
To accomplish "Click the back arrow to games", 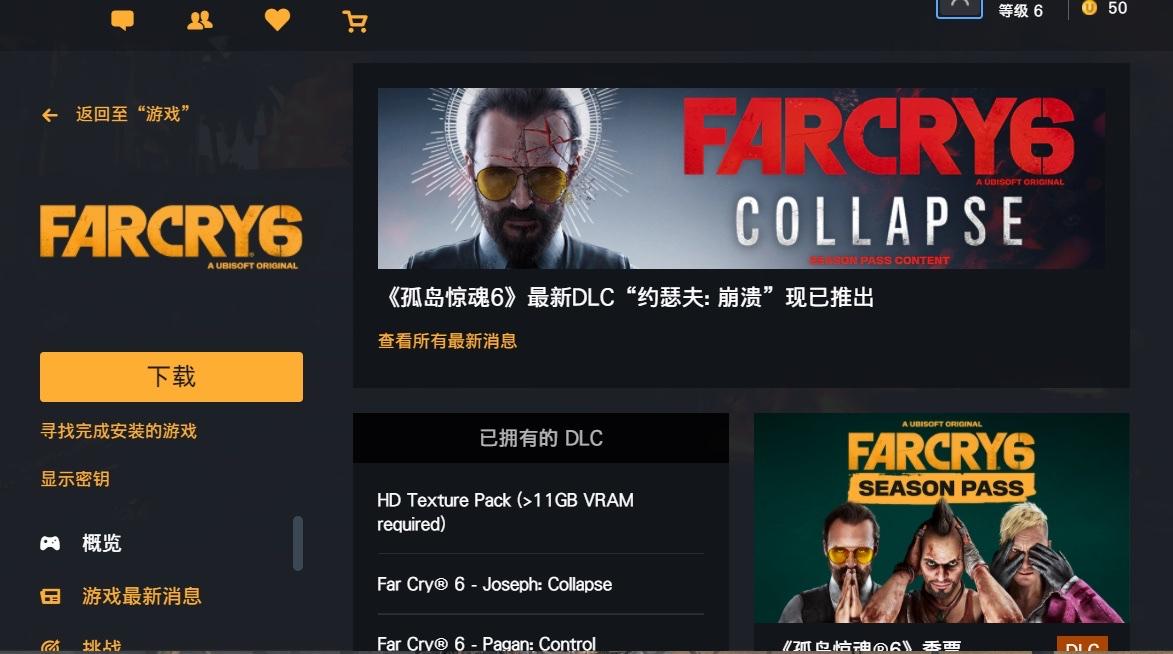I will 50,115.
